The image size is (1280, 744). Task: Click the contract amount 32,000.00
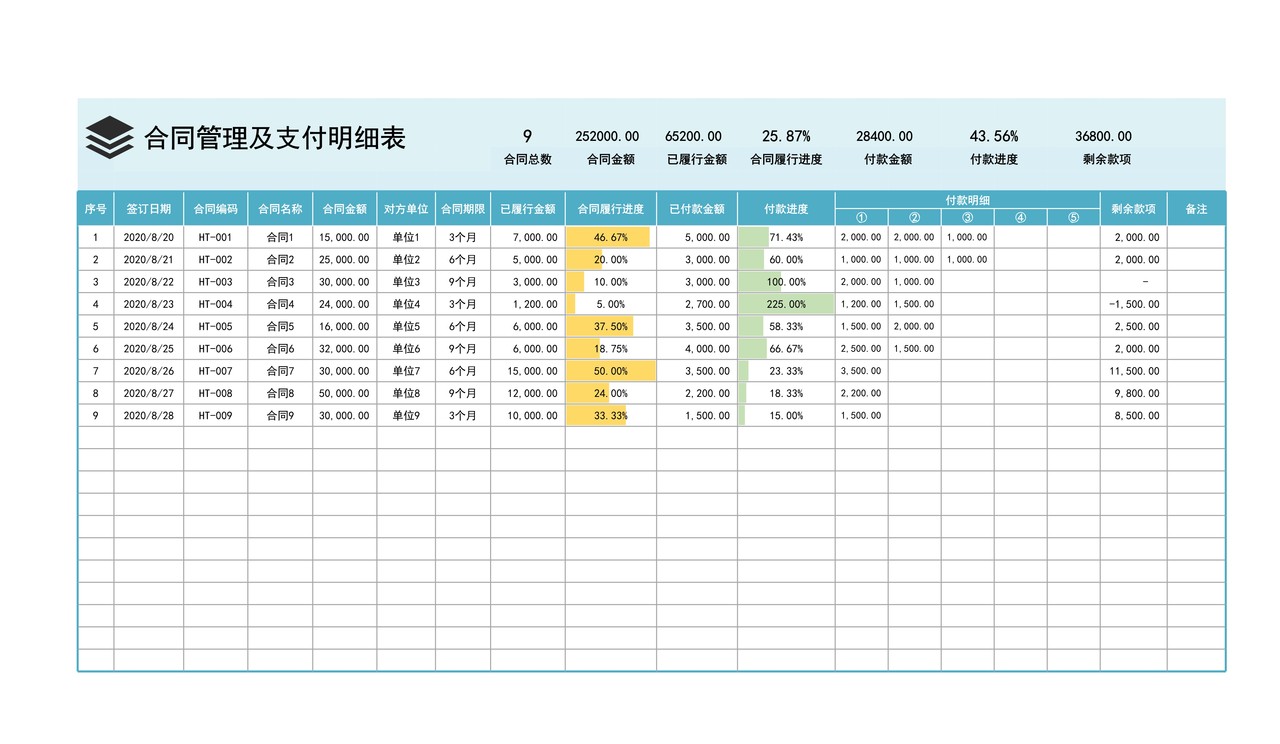[x=345, y=349]
